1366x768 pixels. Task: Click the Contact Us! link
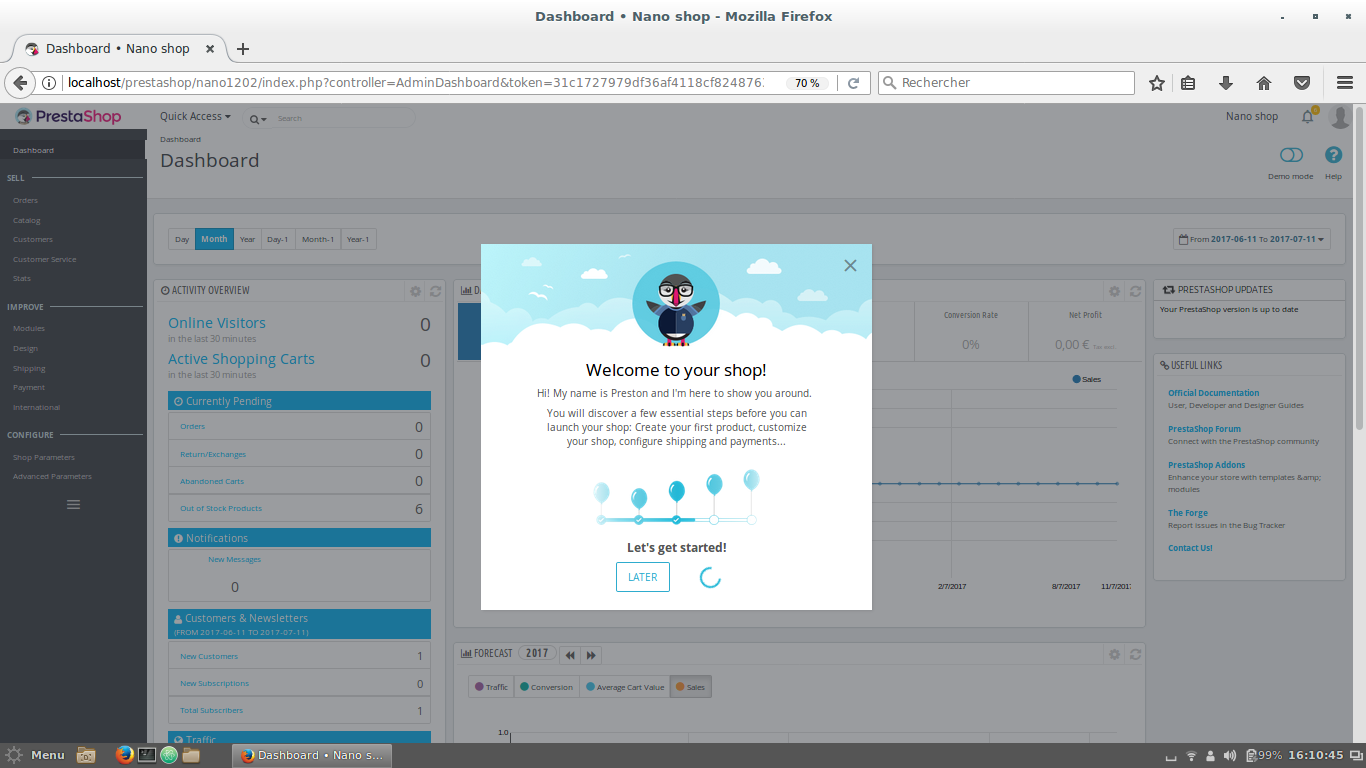1190,548
